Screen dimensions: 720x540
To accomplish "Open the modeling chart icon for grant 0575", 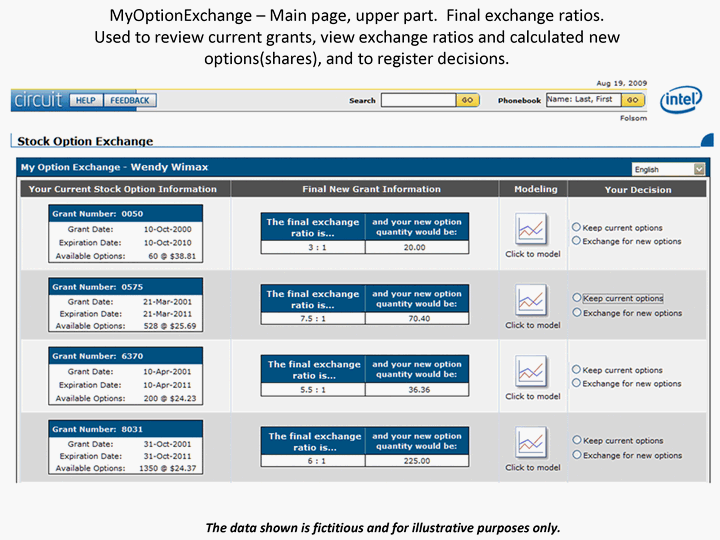I will tap(532, 300).
